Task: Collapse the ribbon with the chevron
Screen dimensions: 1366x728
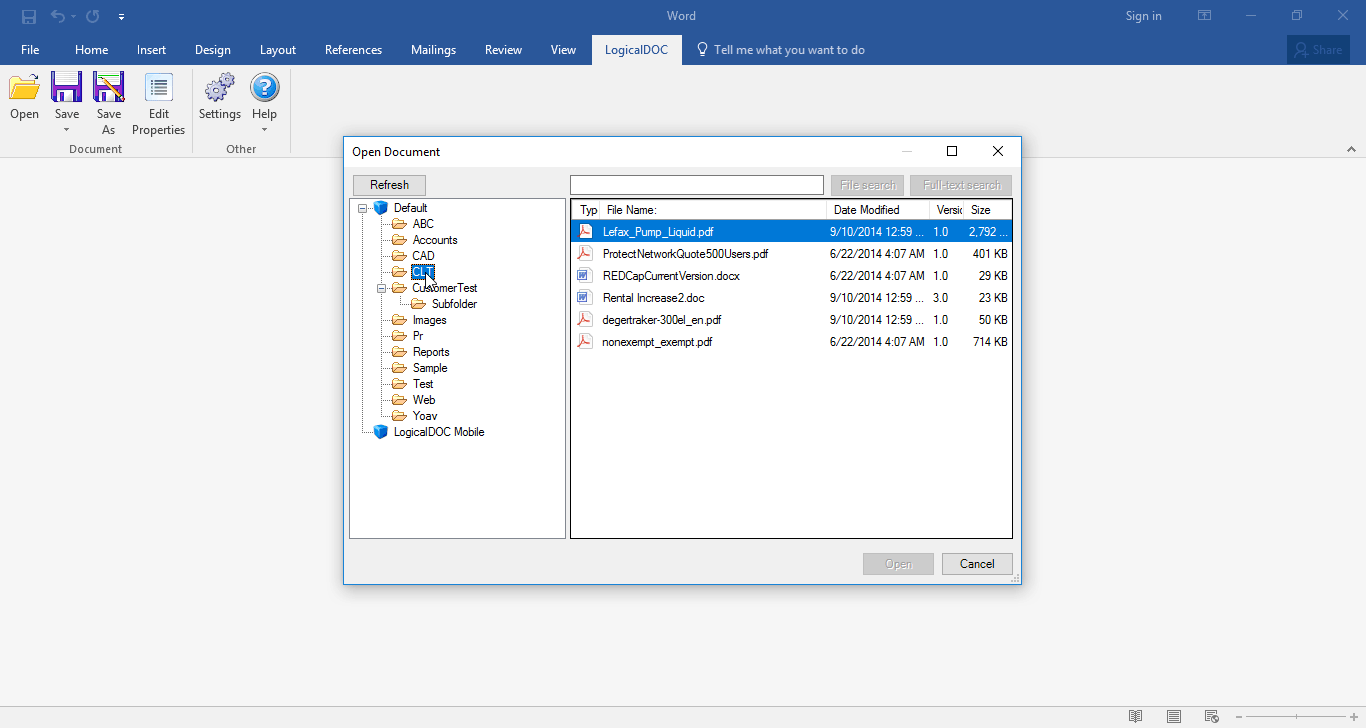Action: (1351, 149)
